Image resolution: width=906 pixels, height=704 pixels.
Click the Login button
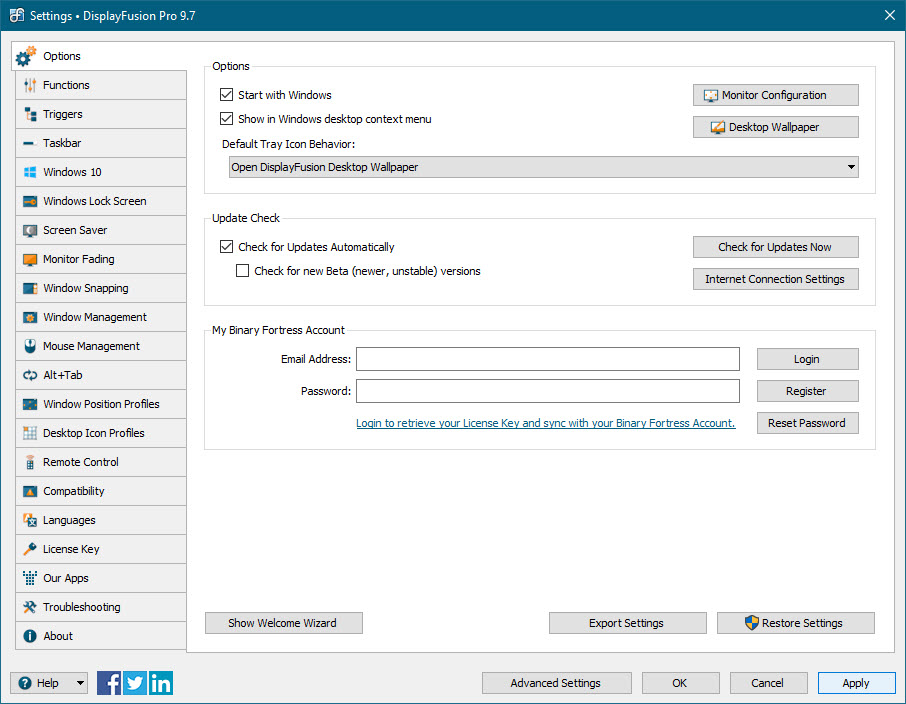[807, 360]
